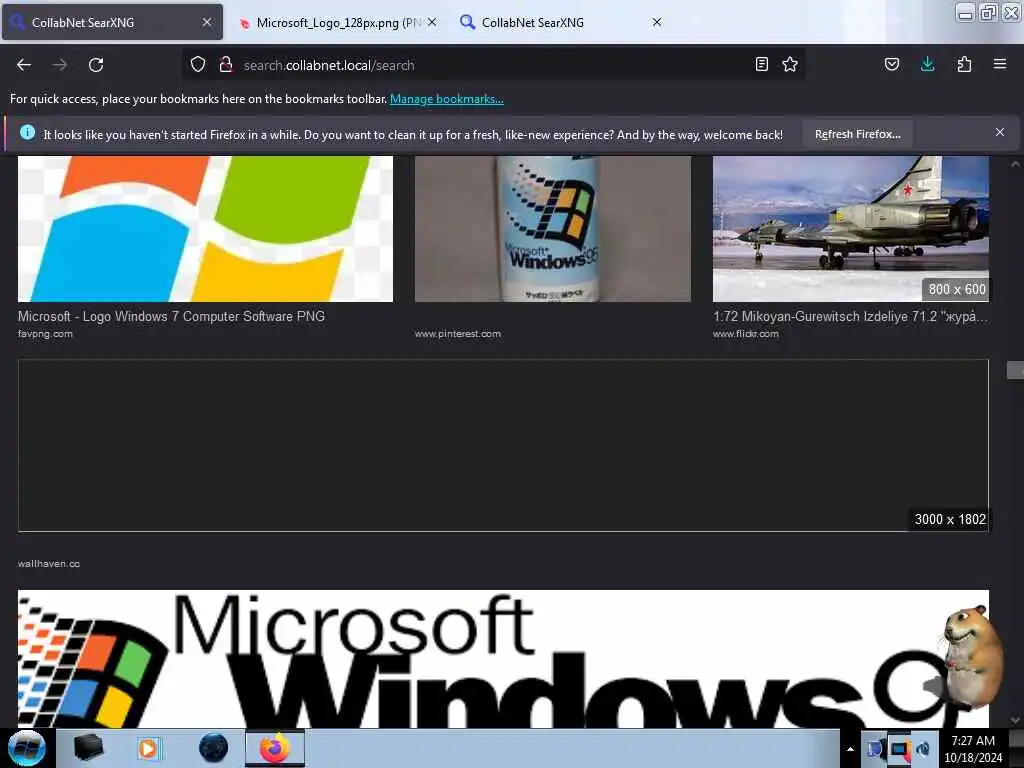This screenshot has width=1024, height=768.
Task: Open the taskbar clock and date
Action: (973, 748)
